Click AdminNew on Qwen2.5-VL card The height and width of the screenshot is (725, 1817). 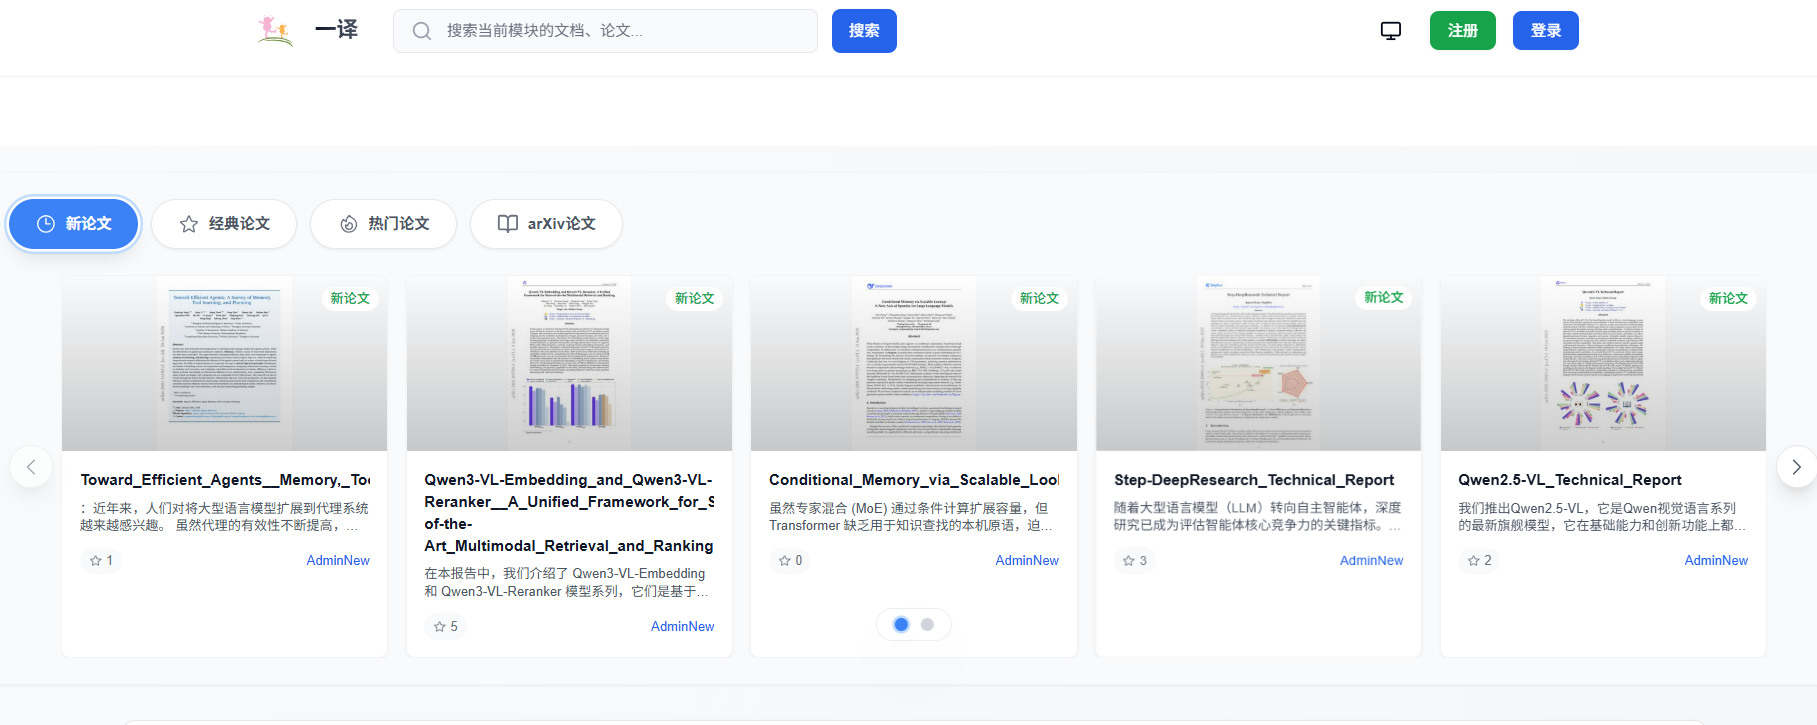(x=1716, y=561)
